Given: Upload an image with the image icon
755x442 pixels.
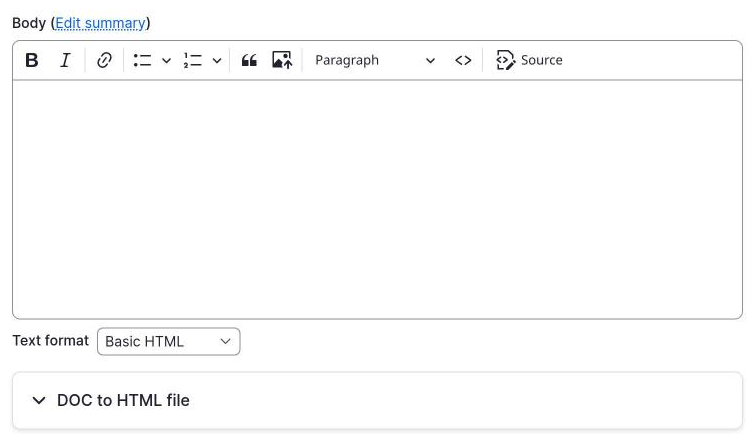Looking at the screenshot, I should (x=282, y=61).
